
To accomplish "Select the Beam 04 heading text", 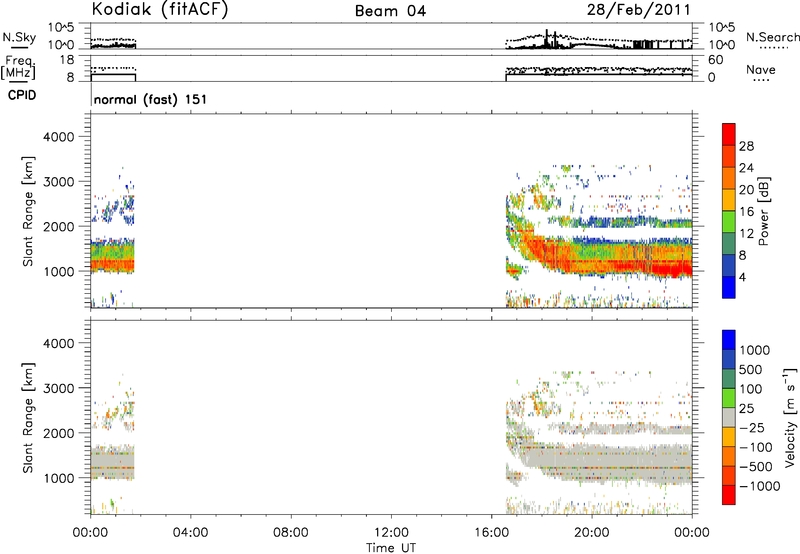I will click(x=390, y=11).
